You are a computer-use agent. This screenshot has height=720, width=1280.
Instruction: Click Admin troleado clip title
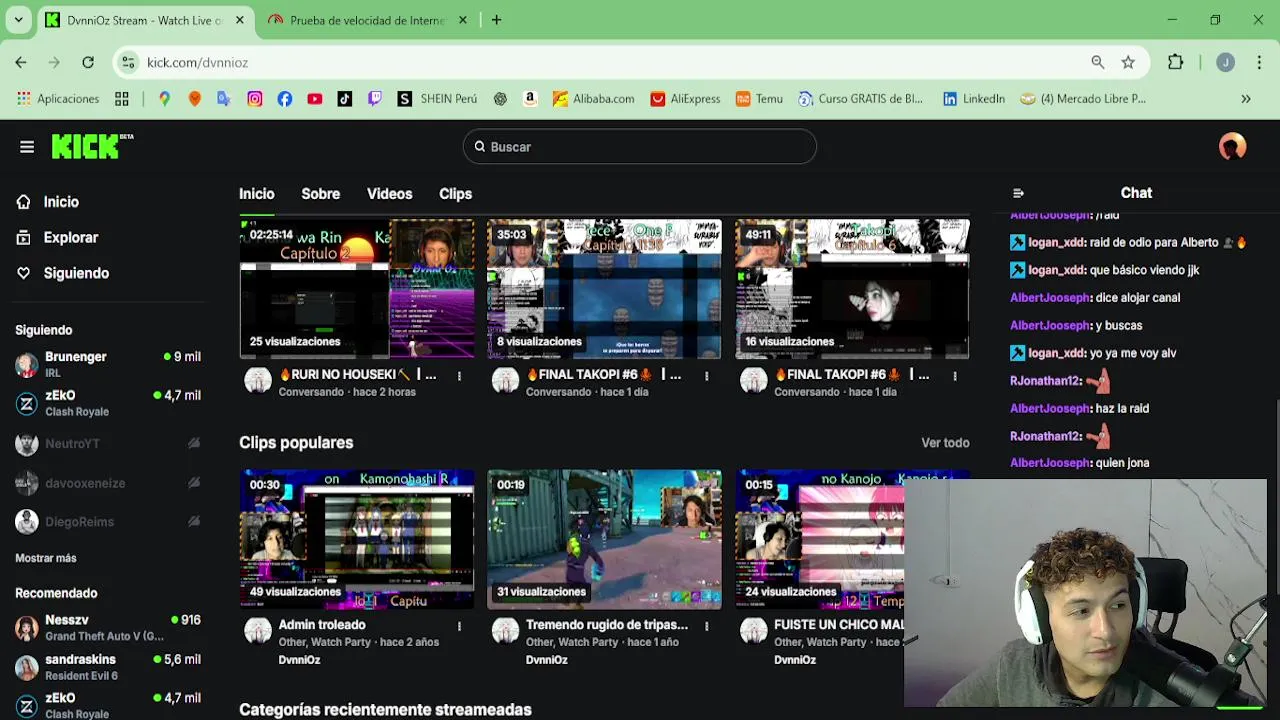click(x=322, y=625)
